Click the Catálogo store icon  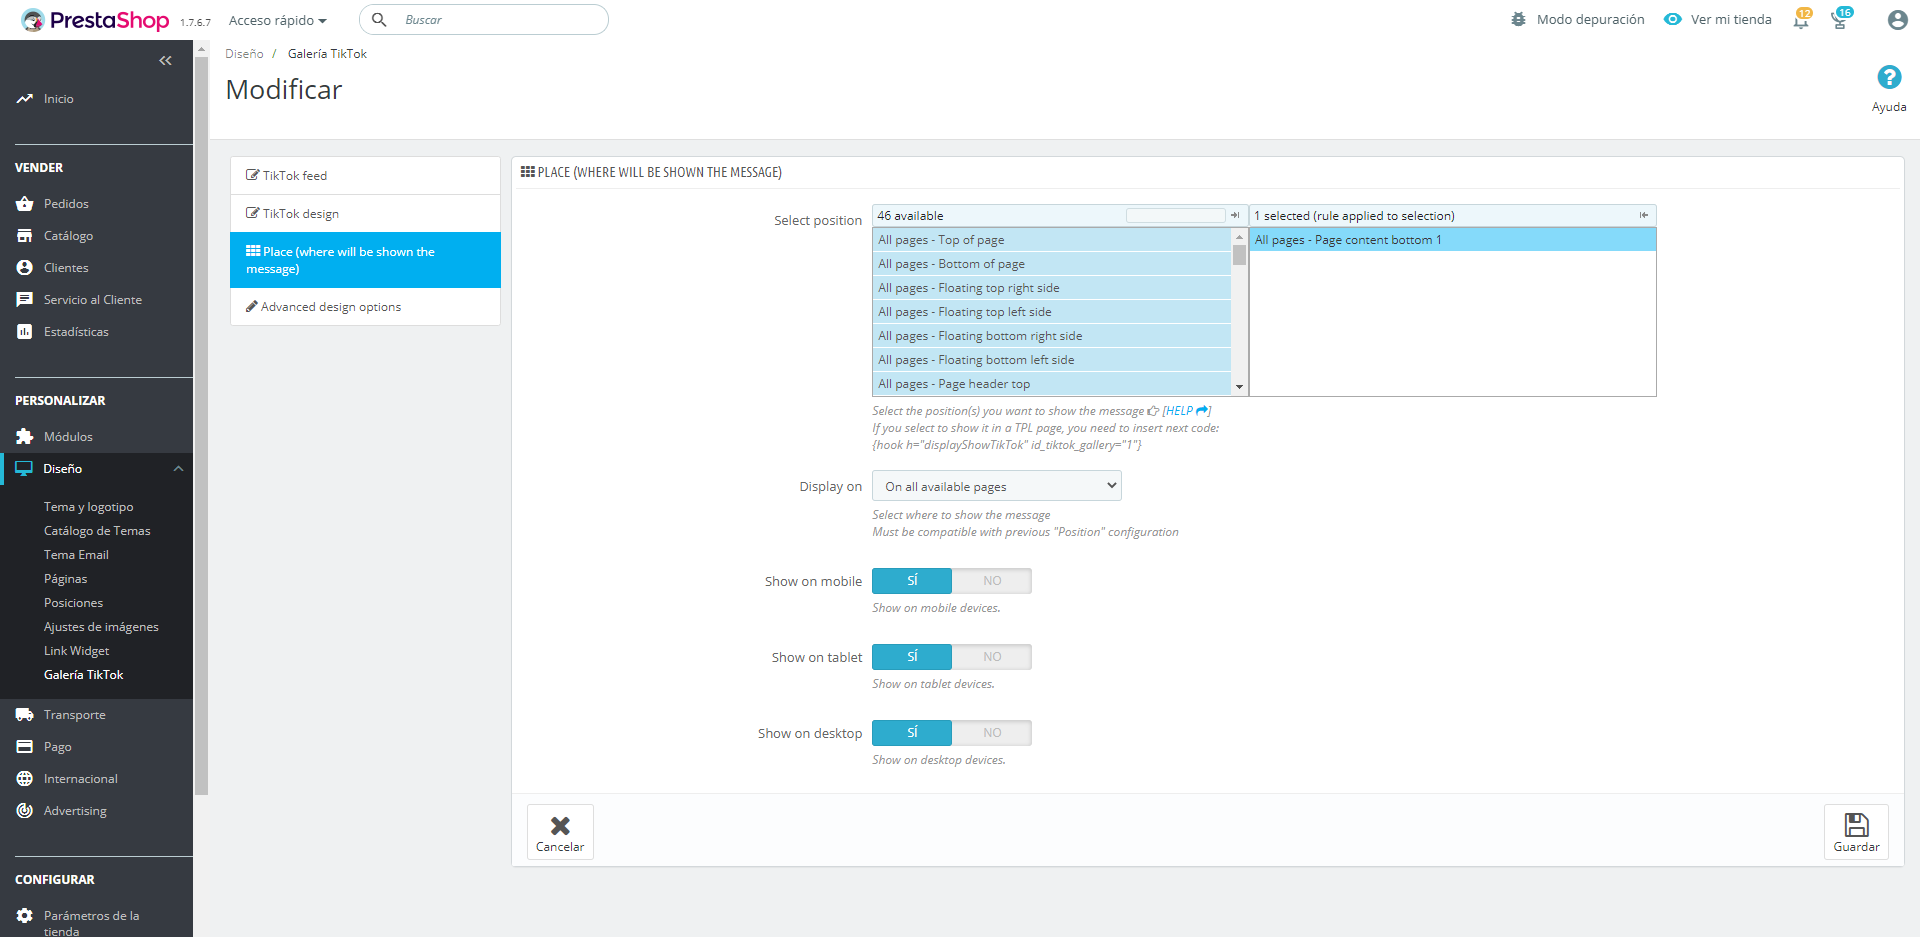(x=25, y=236)
